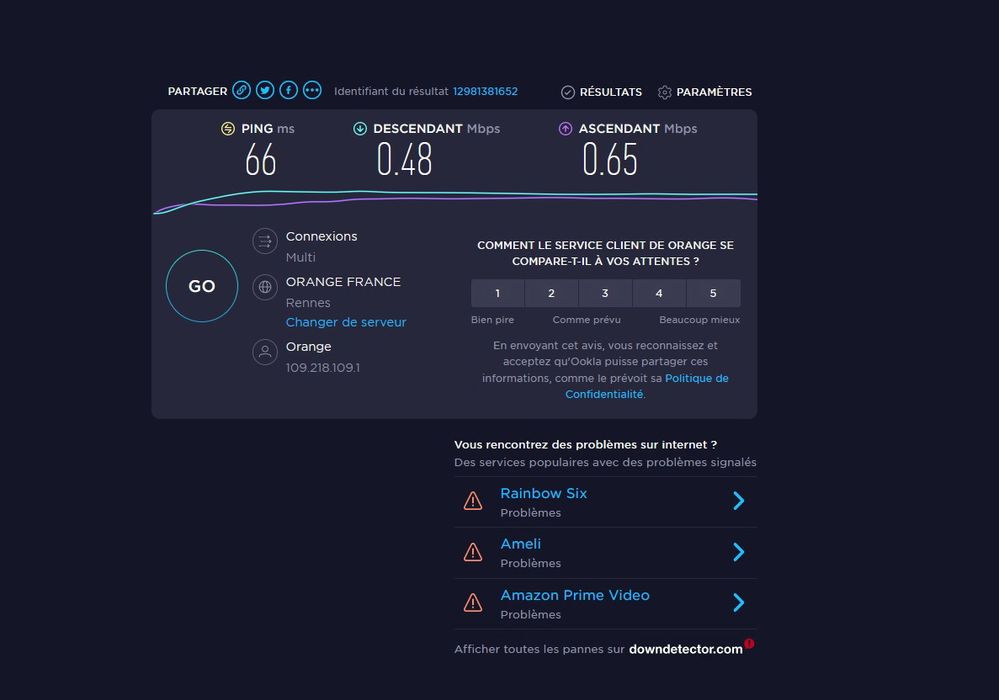Share the result on Twitter
Image resolution: width=999 pixels, height=700 pixels.
(x=265, y=90)
